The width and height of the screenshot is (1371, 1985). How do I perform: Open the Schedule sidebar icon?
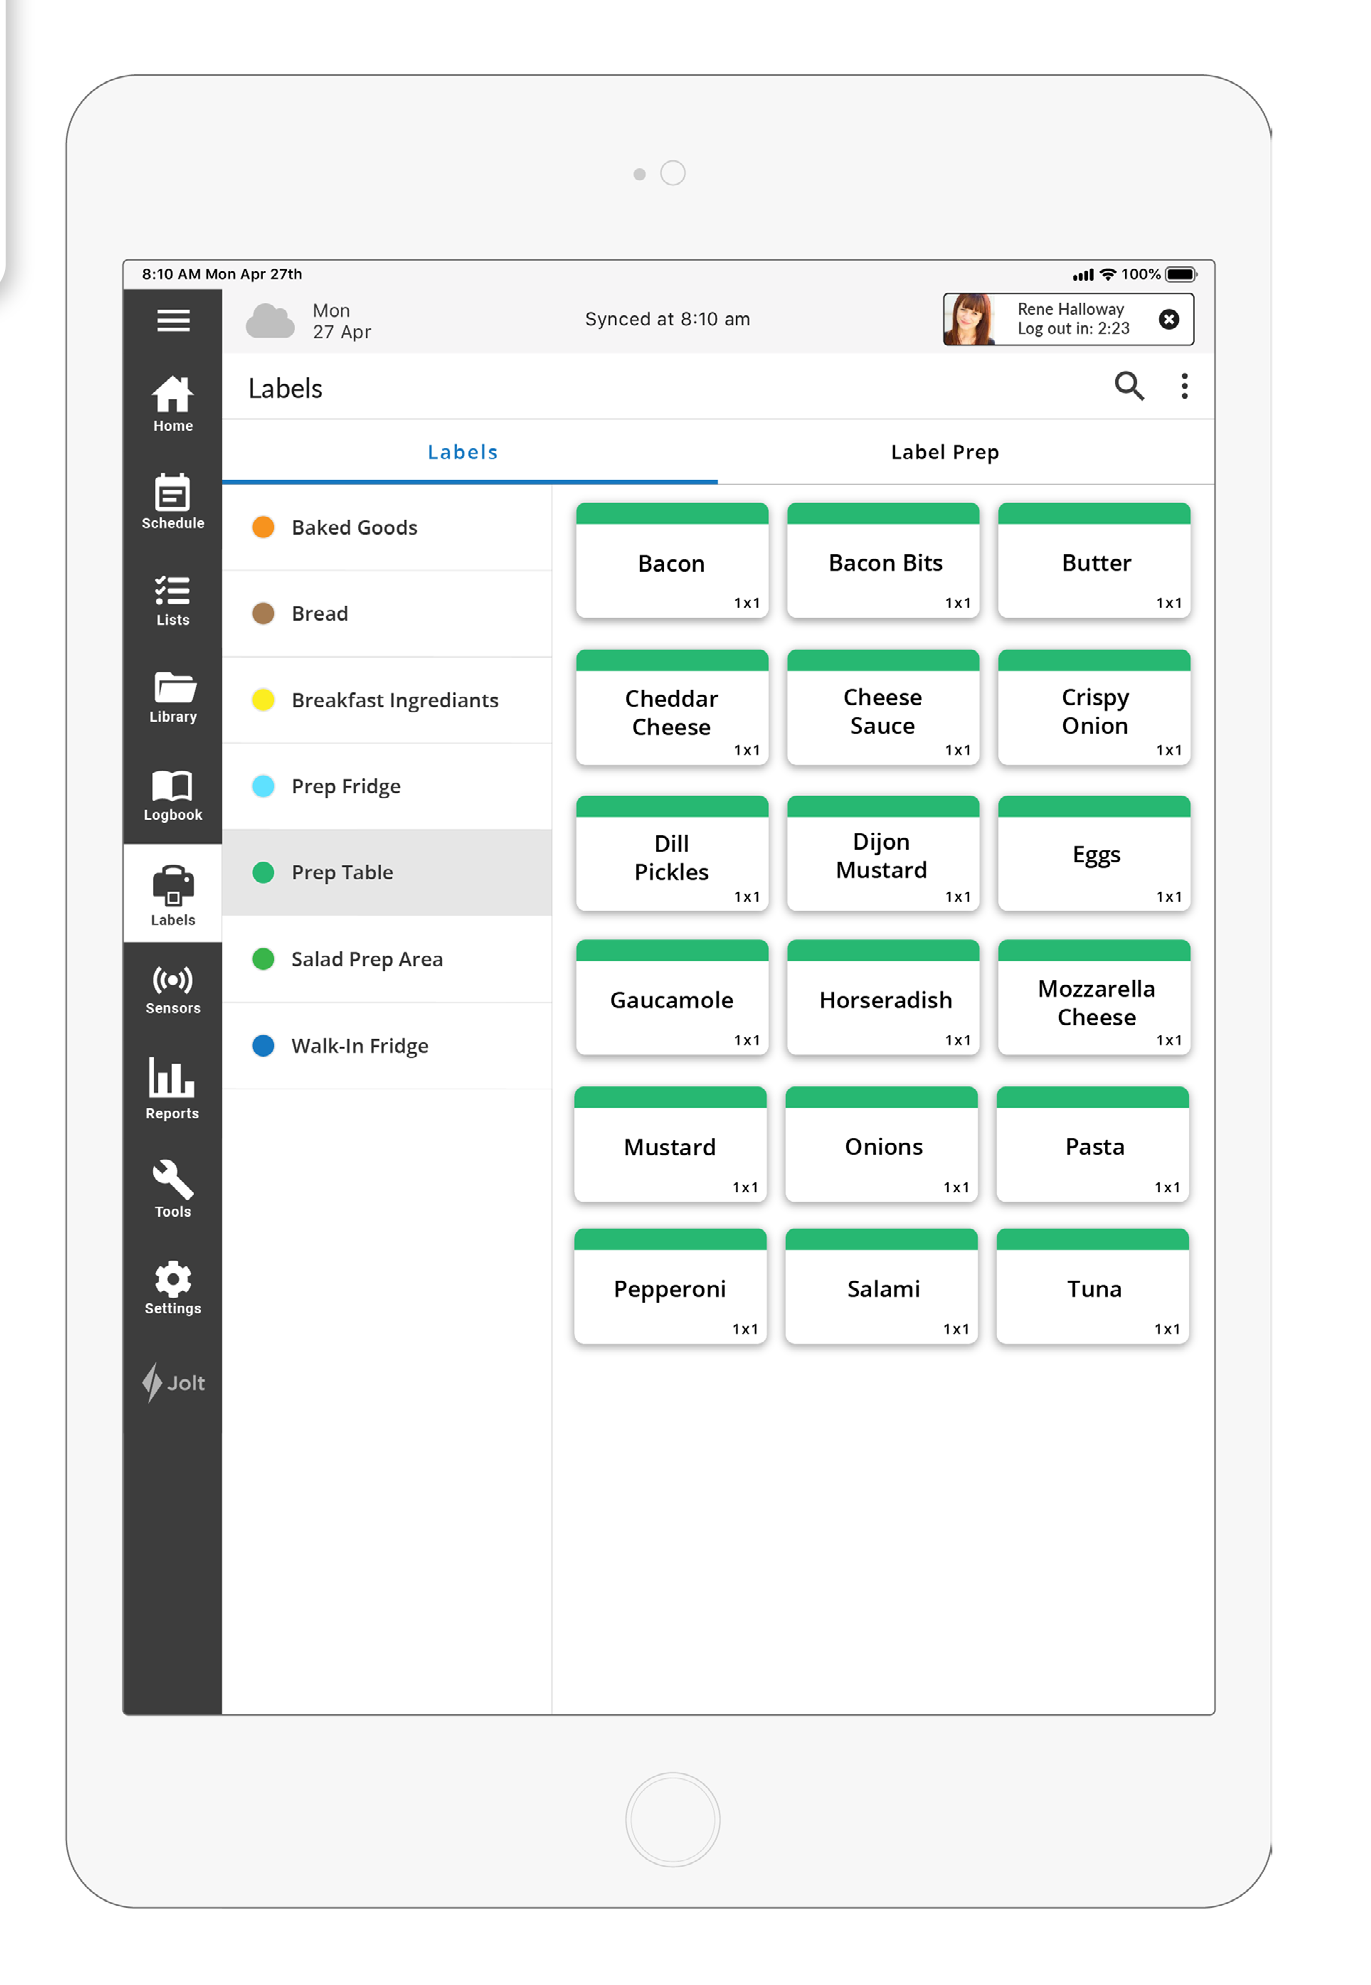pyautogui.click(x=173, y=501)
